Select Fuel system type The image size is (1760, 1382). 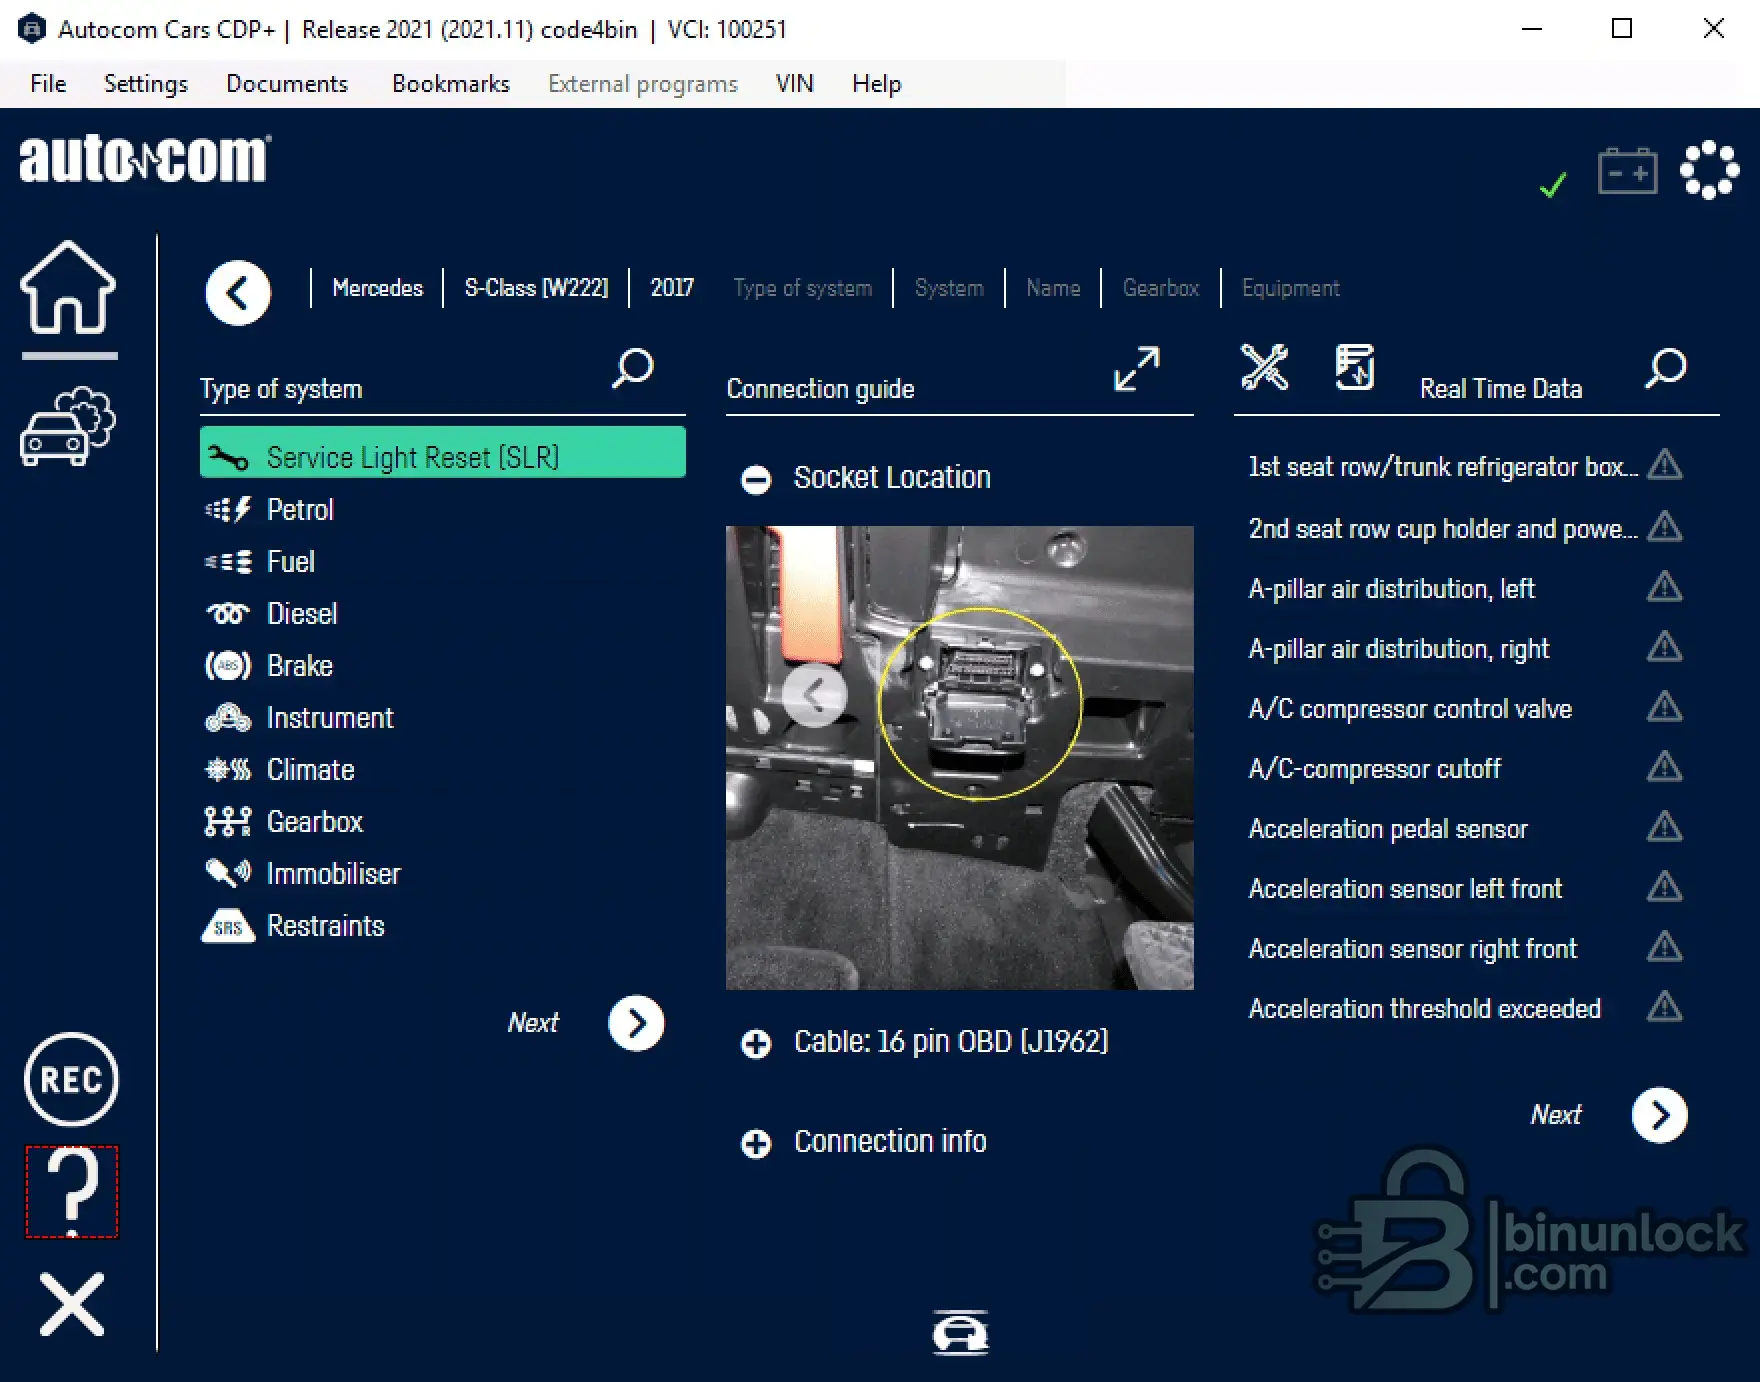tap(443, 562)
